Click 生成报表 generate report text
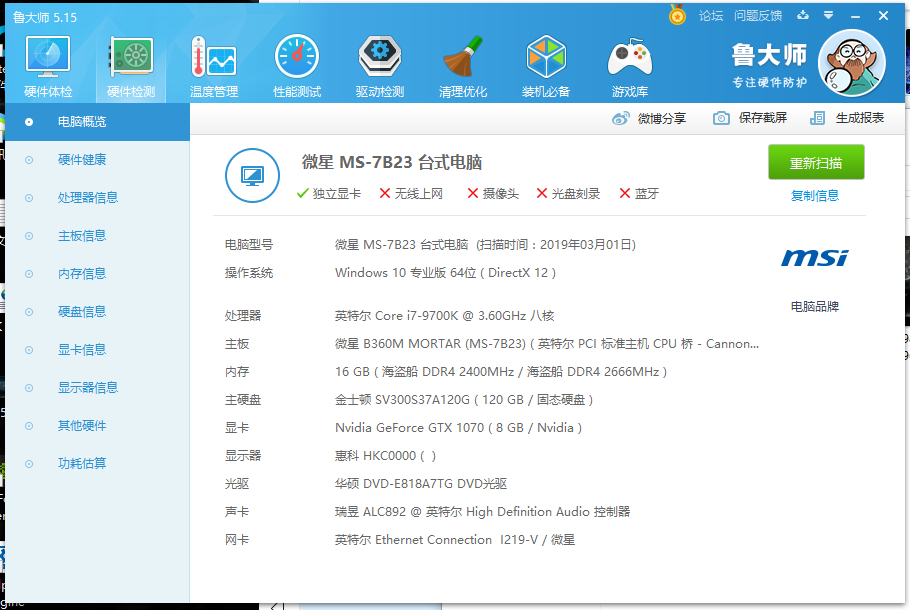 [860, 118]
